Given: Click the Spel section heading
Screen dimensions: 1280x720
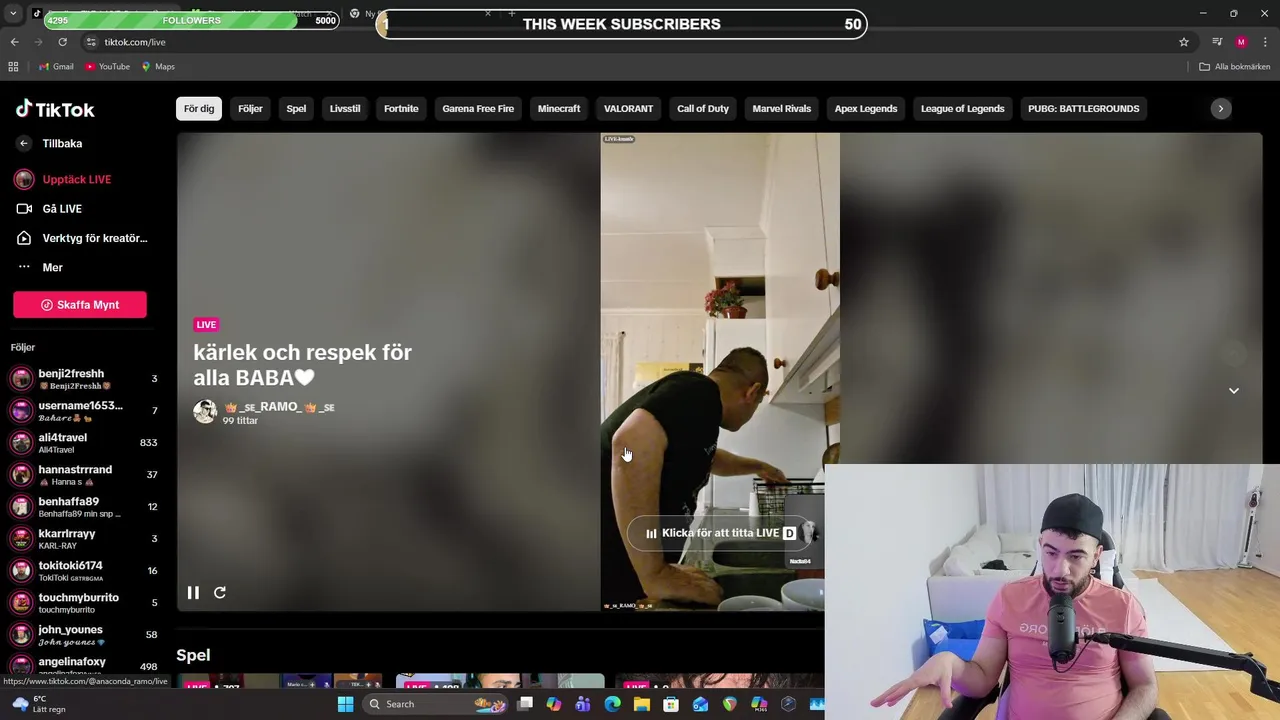Looking at the screenshot, I should pos(193,655).
